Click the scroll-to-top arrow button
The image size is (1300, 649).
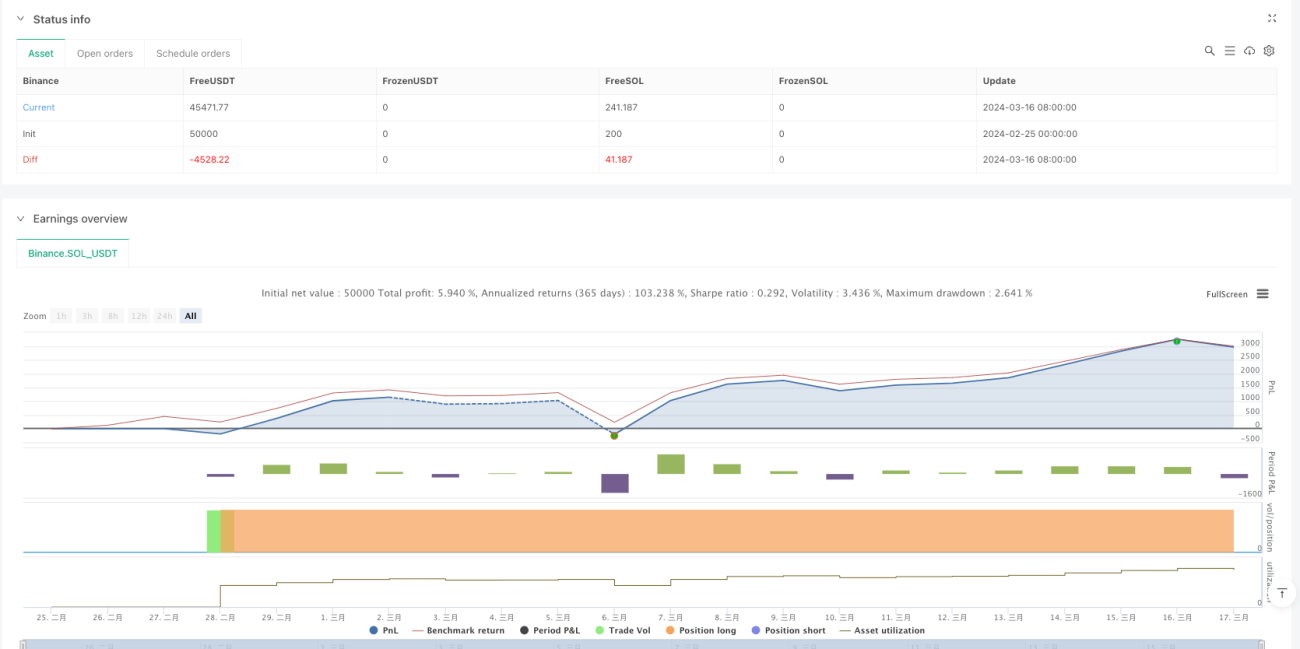tap(1282, 594)
